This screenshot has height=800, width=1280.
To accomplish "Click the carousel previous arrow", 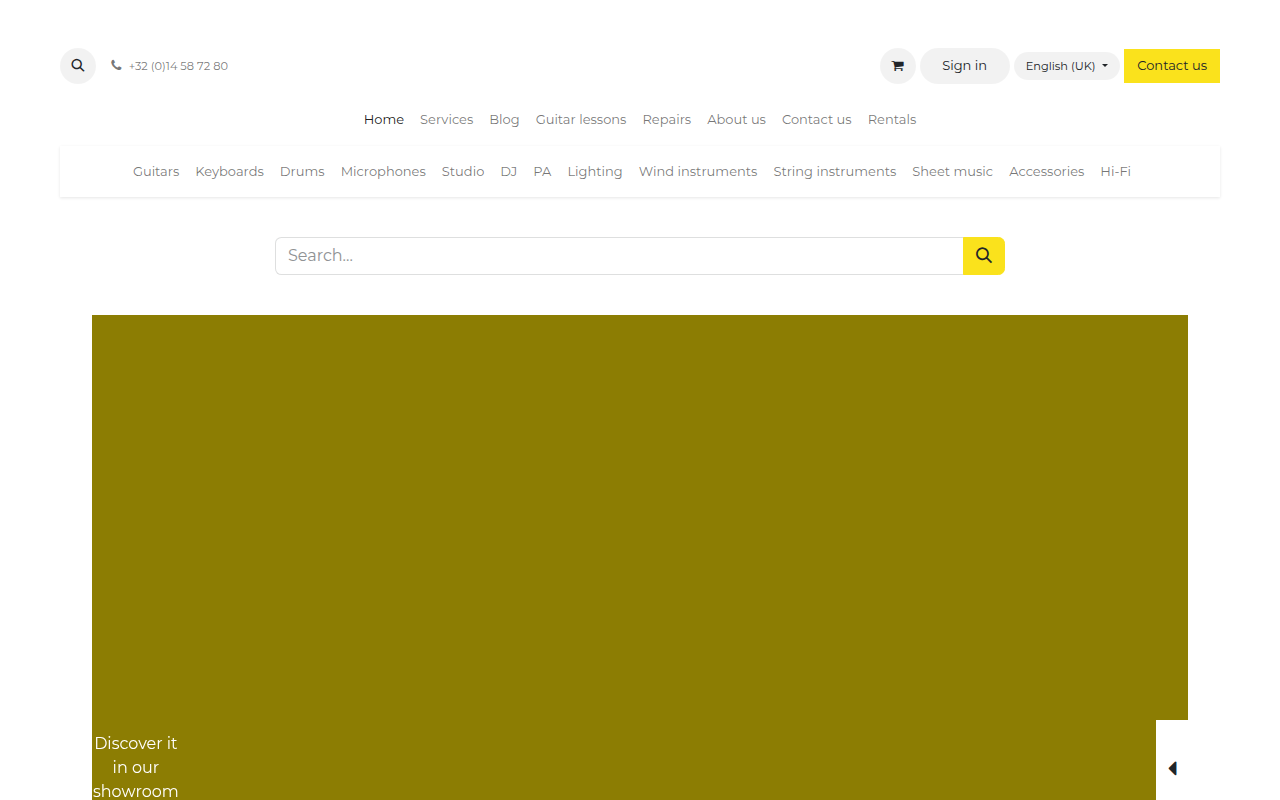I will [x=1172, y=768].
